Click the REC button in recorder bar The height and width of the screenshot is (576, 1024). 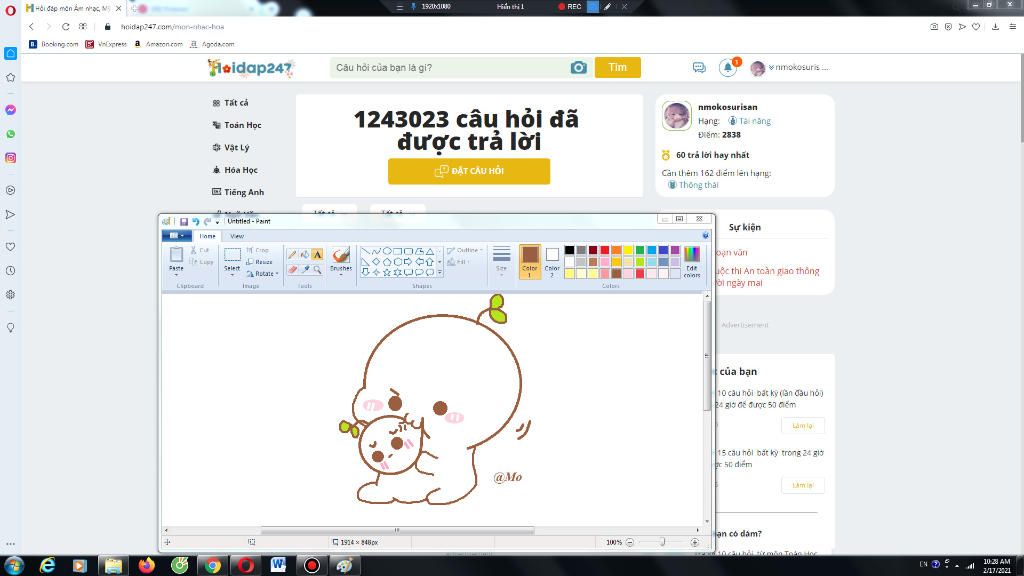(x=569, y=7)
